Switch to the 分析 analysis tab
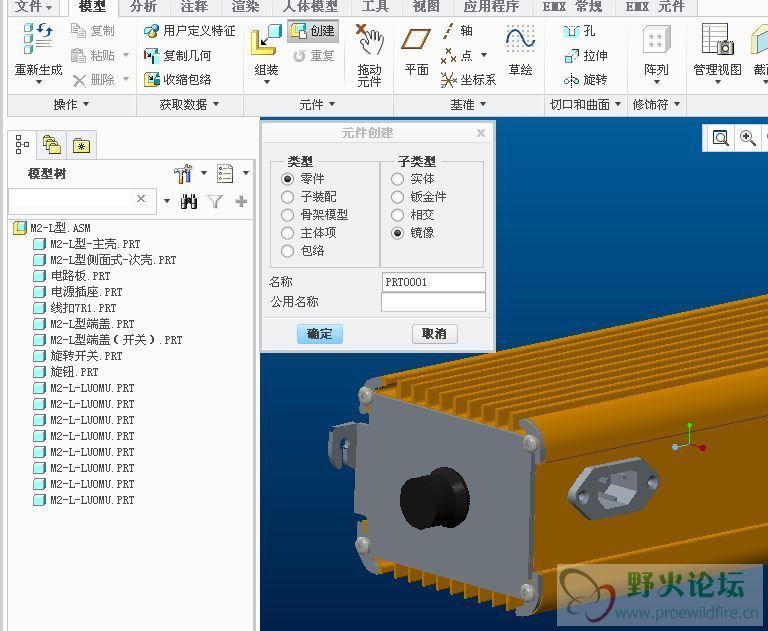Screen dimensions: 768x631 coord(143,7)
